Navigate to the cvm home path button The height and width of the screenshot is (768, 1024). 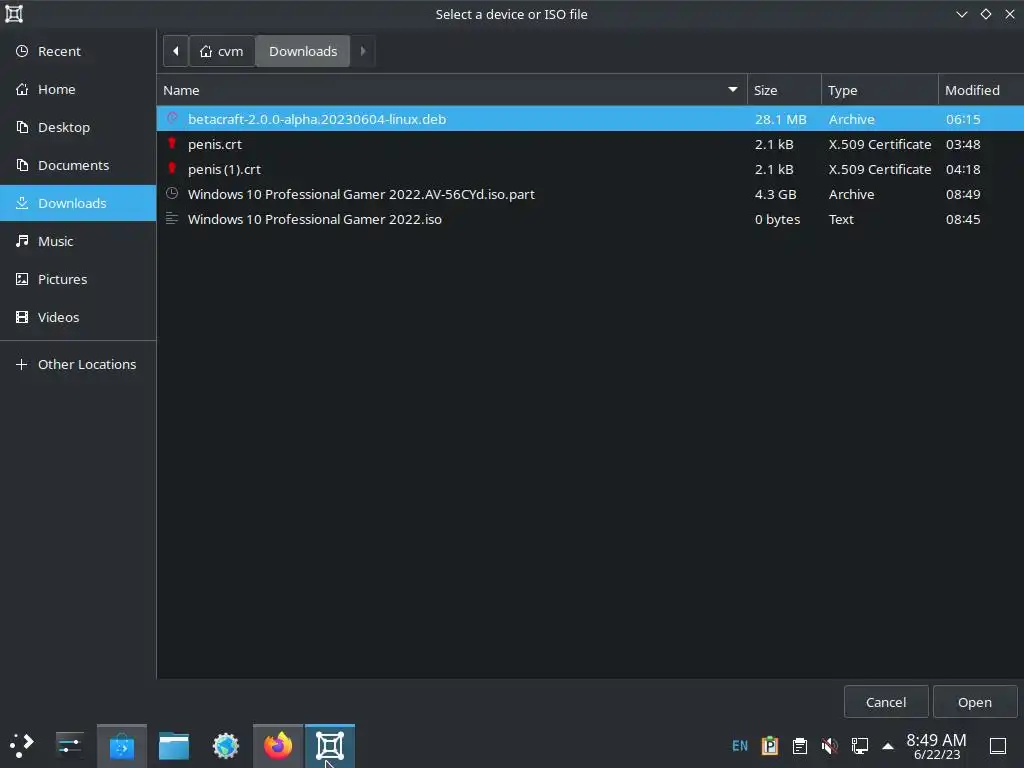(222, 51)
